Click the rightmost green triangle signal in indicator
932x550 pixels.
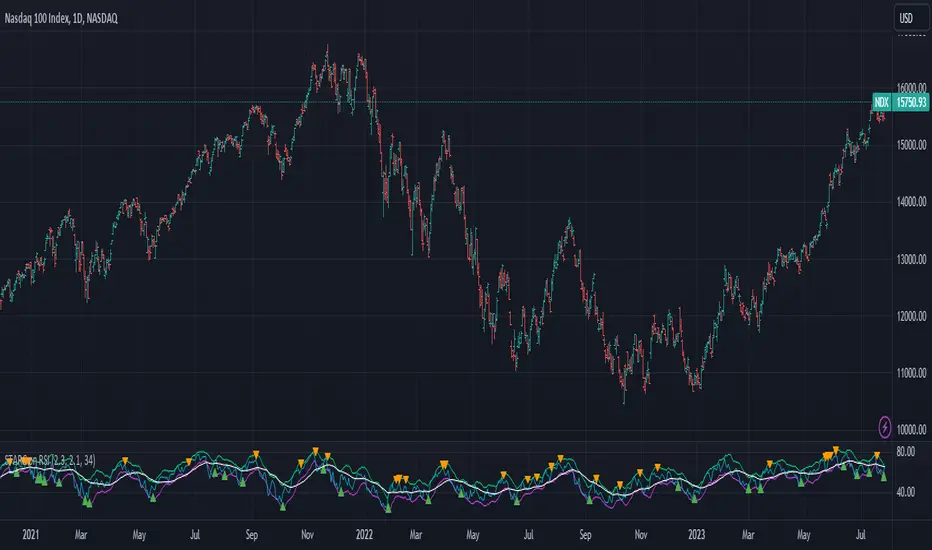coord(883,479)
